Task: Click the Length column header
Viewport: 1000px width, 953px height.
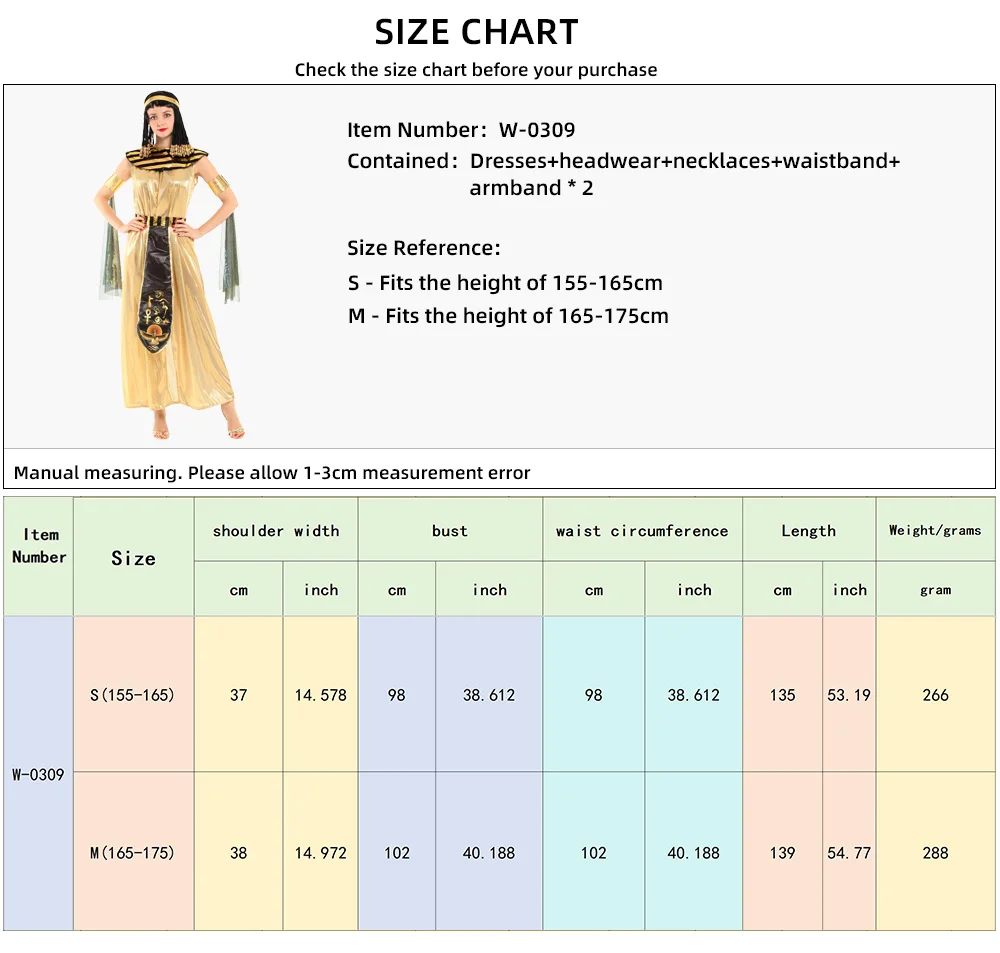Action: pyautogui.click(x=809, y=530)
